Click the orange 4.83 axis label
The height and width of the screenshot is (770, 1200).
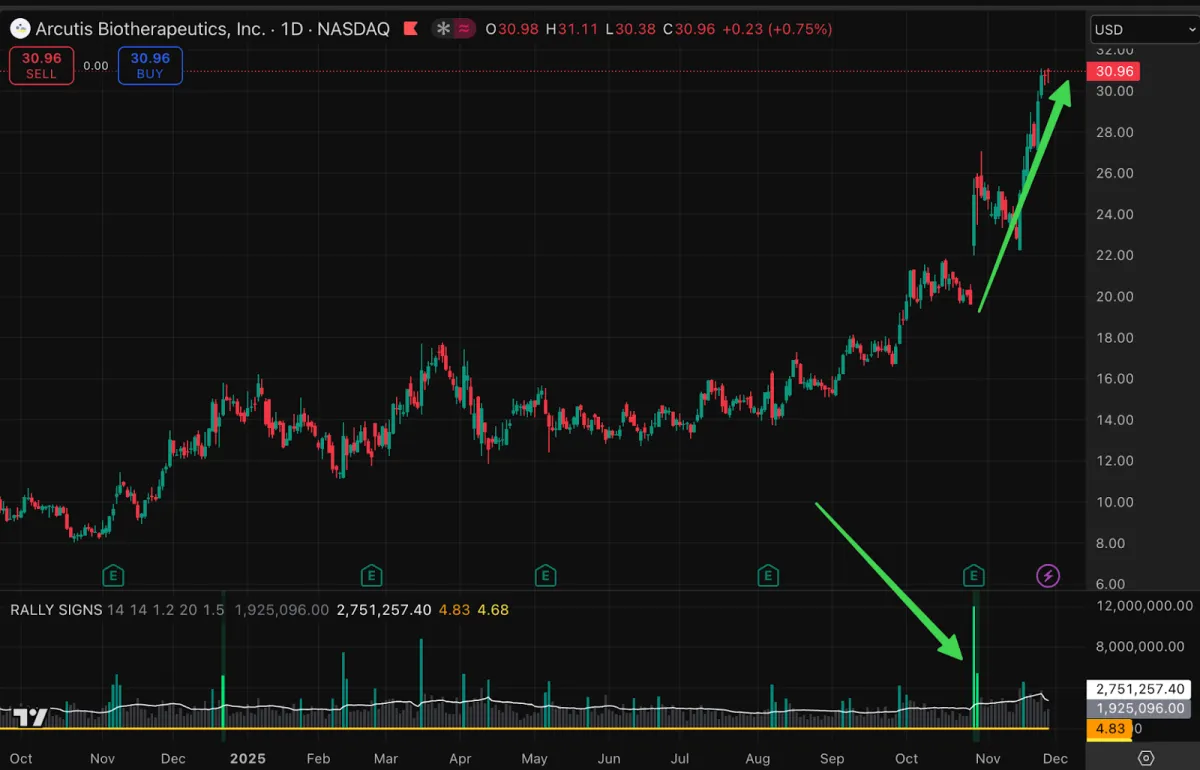1109,729
